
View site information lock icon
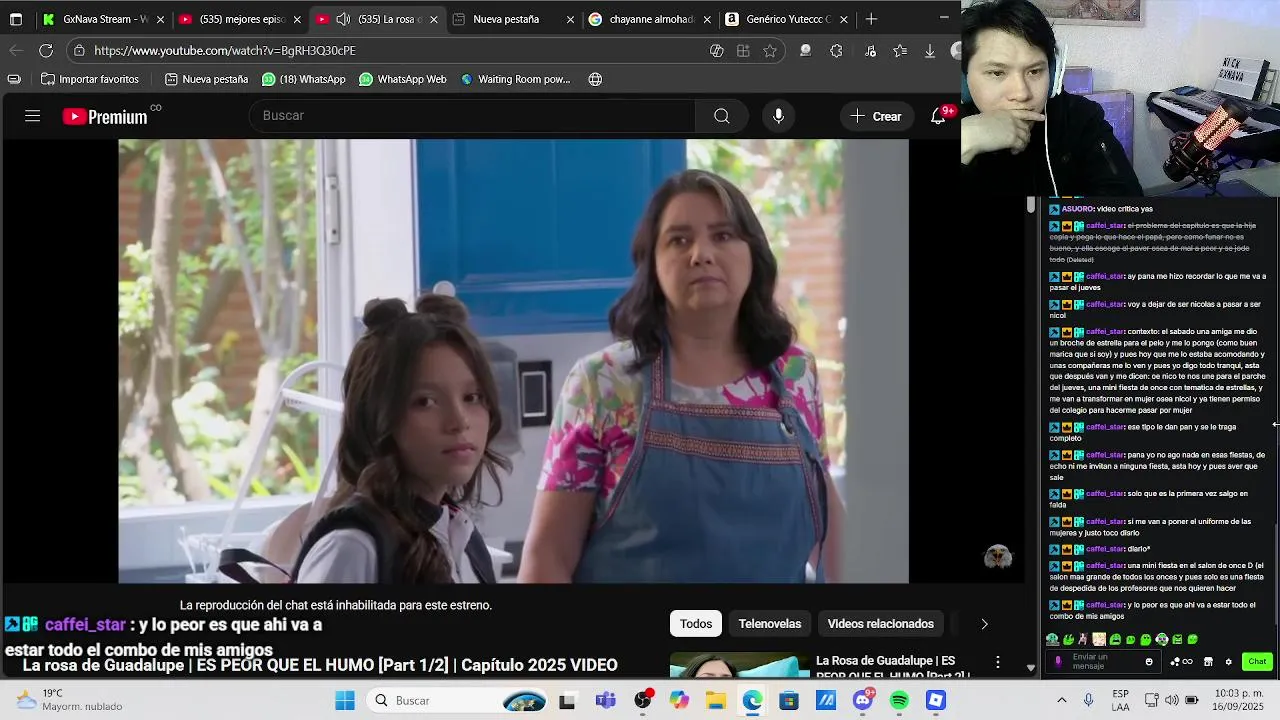78,50
